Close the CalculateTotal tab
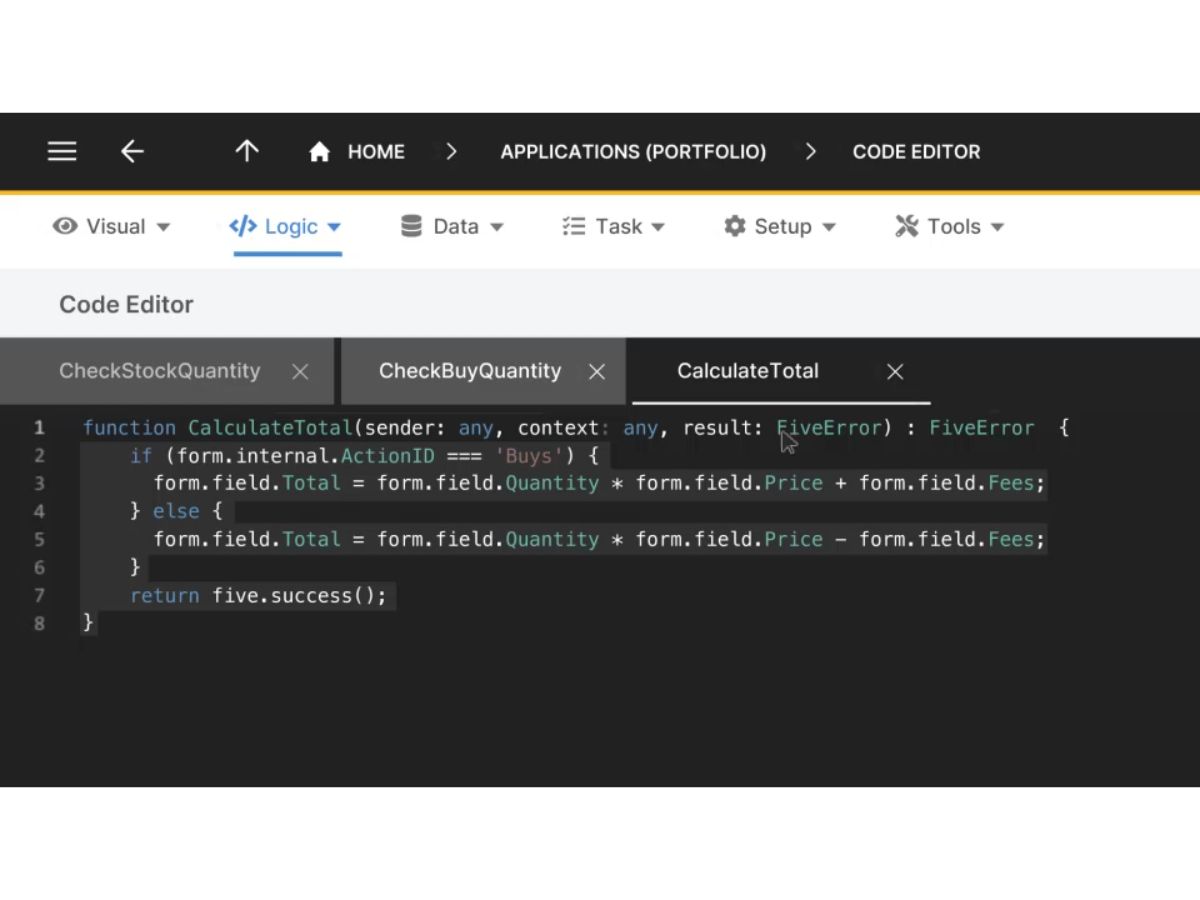This screenshot has width=1200, height=900. point(895,372)
